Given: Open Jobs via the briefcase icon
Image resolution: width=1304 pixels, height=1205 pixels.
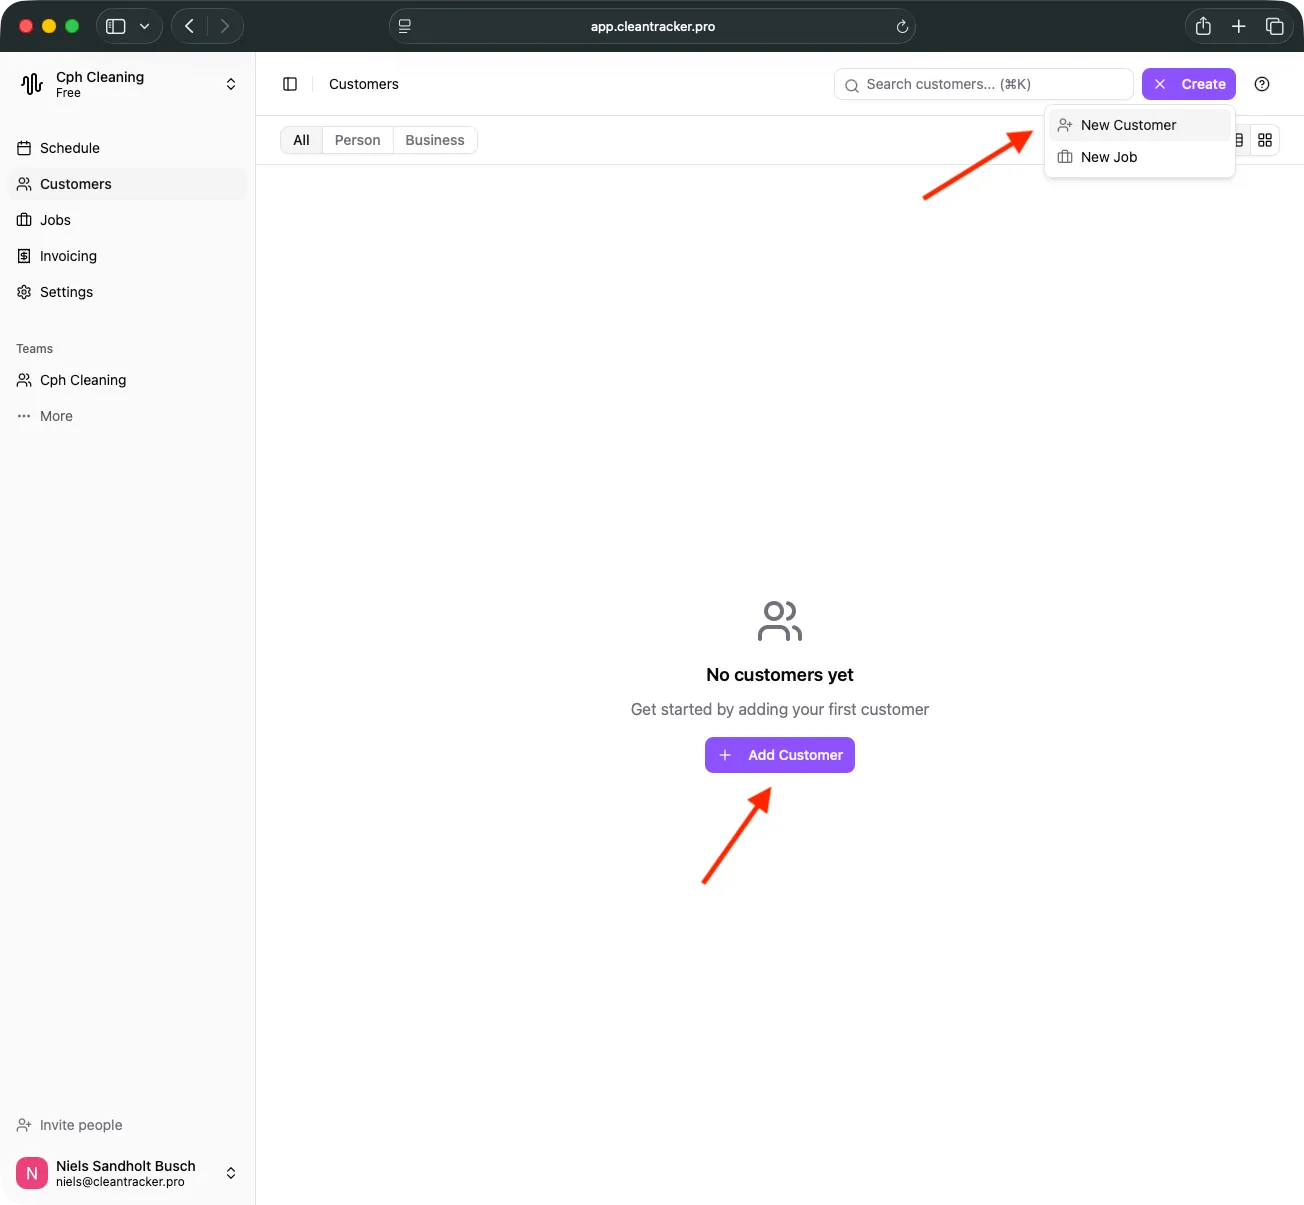Looking at the screenshot, I should [x=23, y=220].
